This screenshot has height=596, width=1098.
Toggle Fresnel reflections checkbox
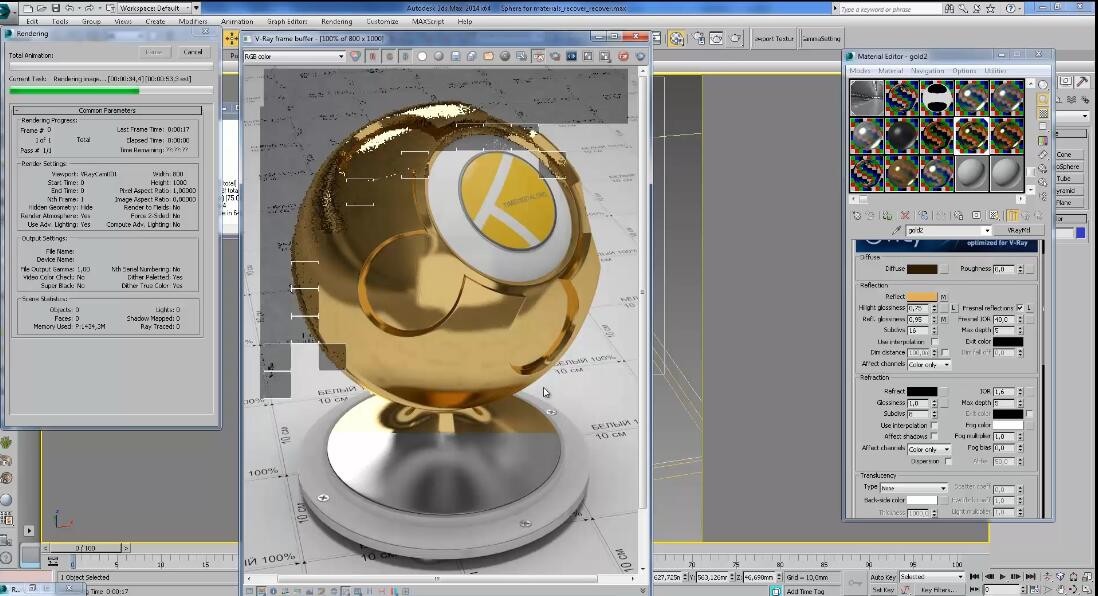point(1020,308)
